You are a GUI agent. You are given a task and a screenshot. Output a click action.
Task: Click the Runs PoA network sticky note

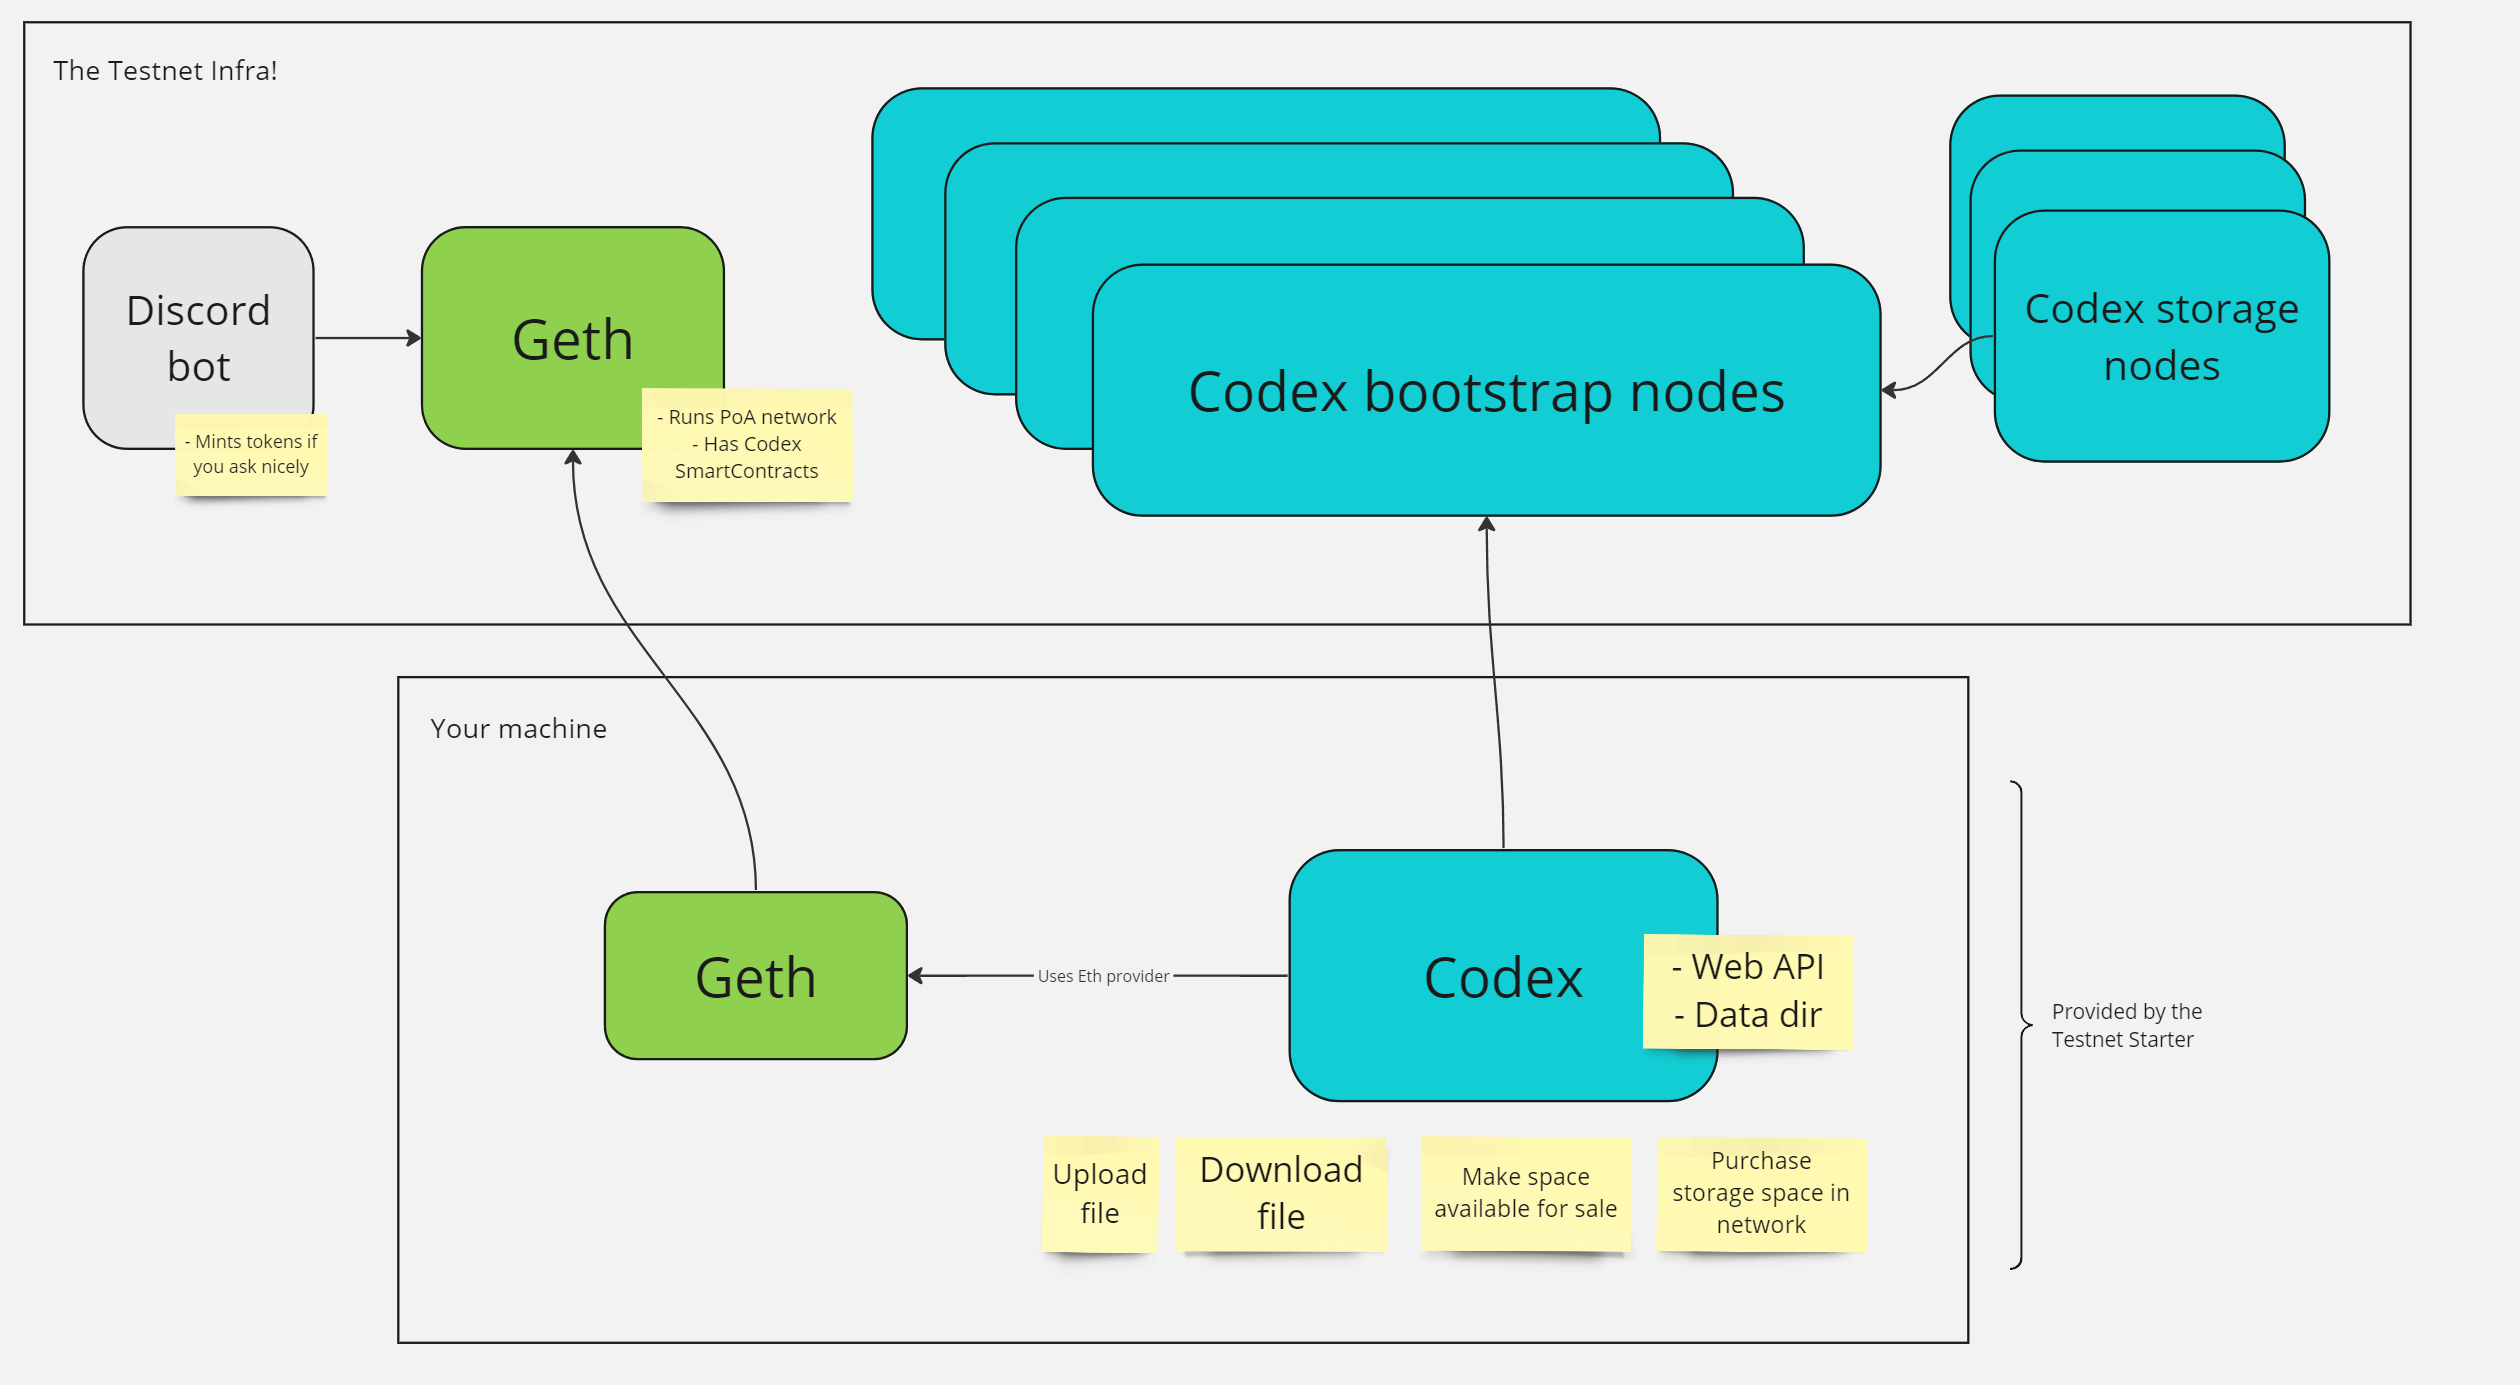click(x=746, y=444)
